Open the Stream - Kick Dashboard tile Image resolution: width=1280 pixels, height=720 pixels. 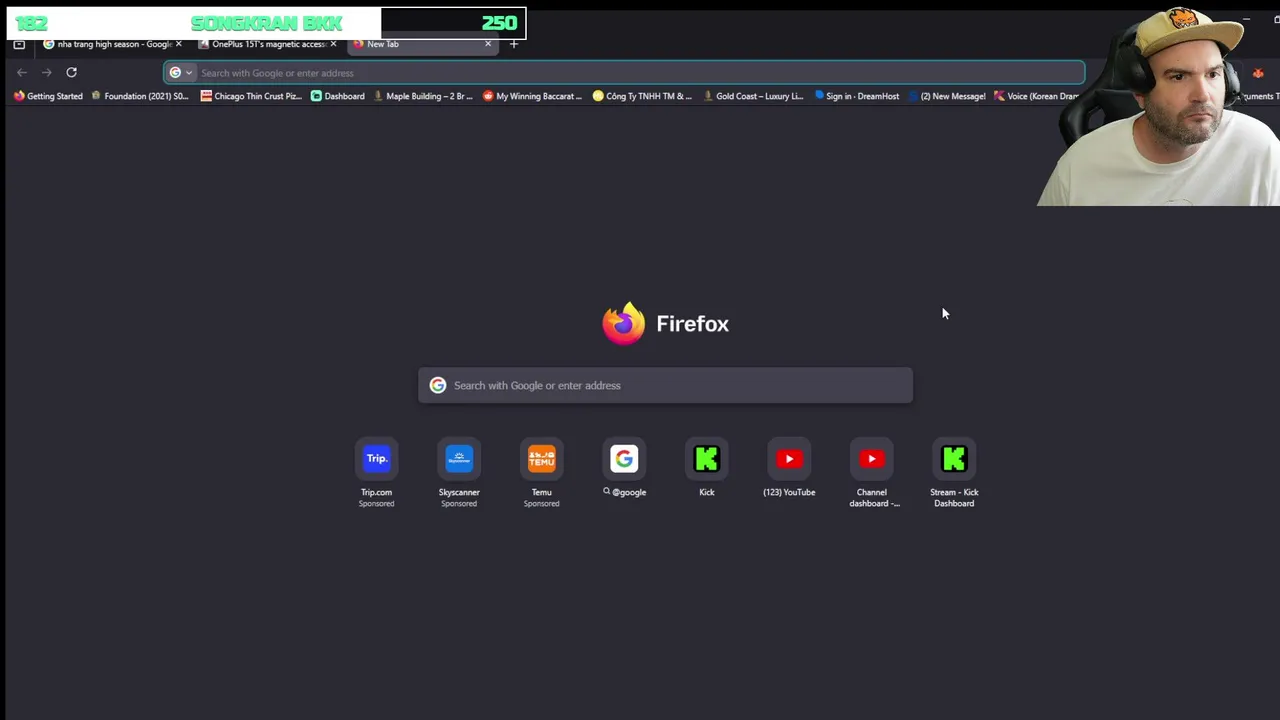coord(954,459)
